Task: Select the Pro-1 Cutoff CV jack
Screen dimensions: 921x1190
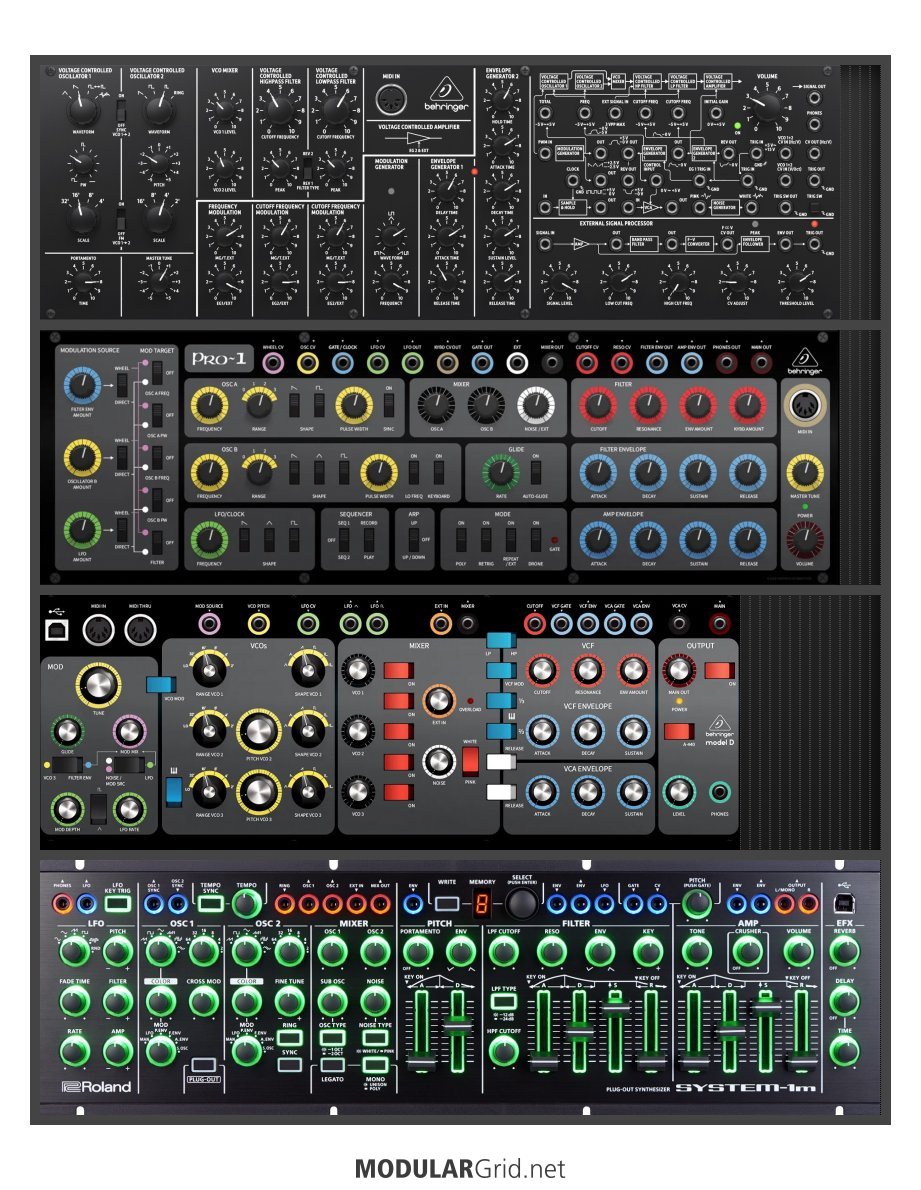Action: pyautogui.click(x=586, y=363)
